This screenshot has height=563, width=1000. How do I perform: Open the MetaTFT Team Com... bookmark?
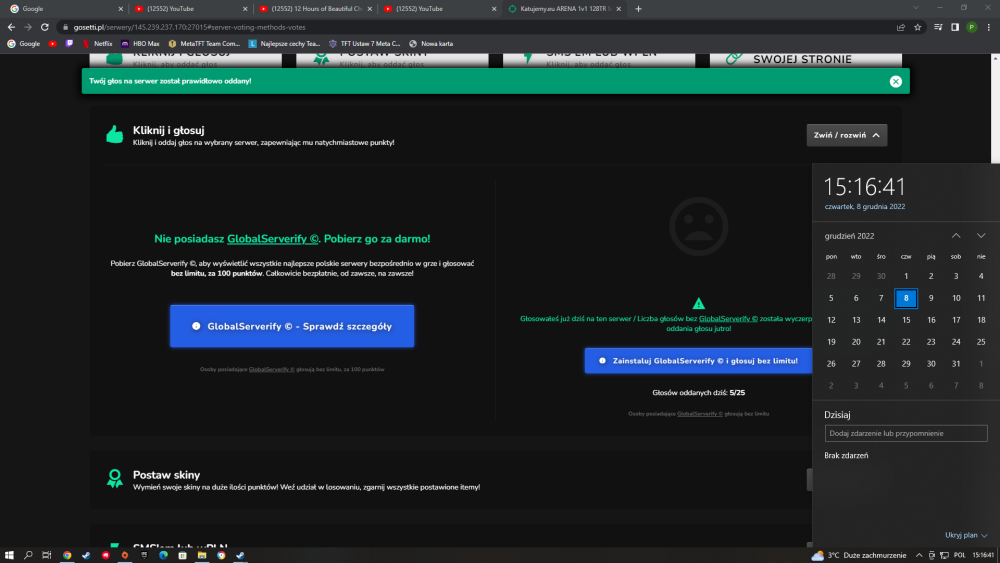click(204, 44)
